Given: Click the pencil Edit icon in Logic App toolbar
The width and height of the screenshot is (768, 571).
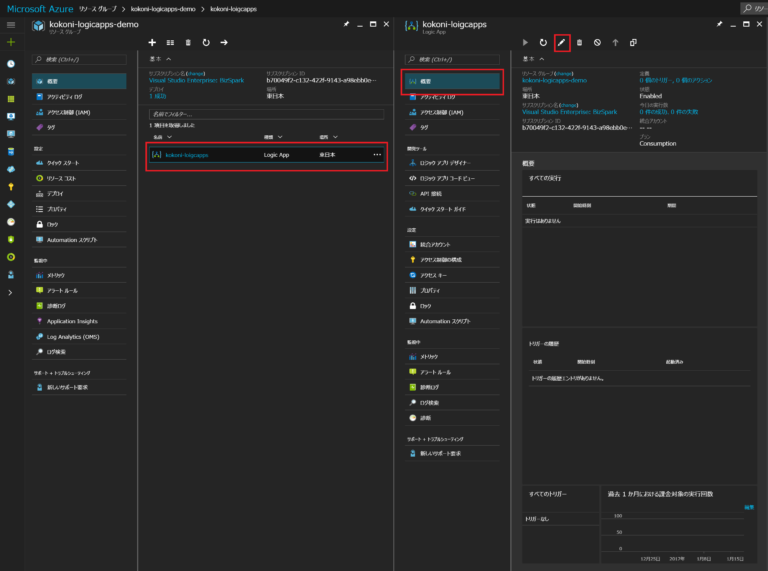Looking at the screenshot, I should tap(562, 43).
